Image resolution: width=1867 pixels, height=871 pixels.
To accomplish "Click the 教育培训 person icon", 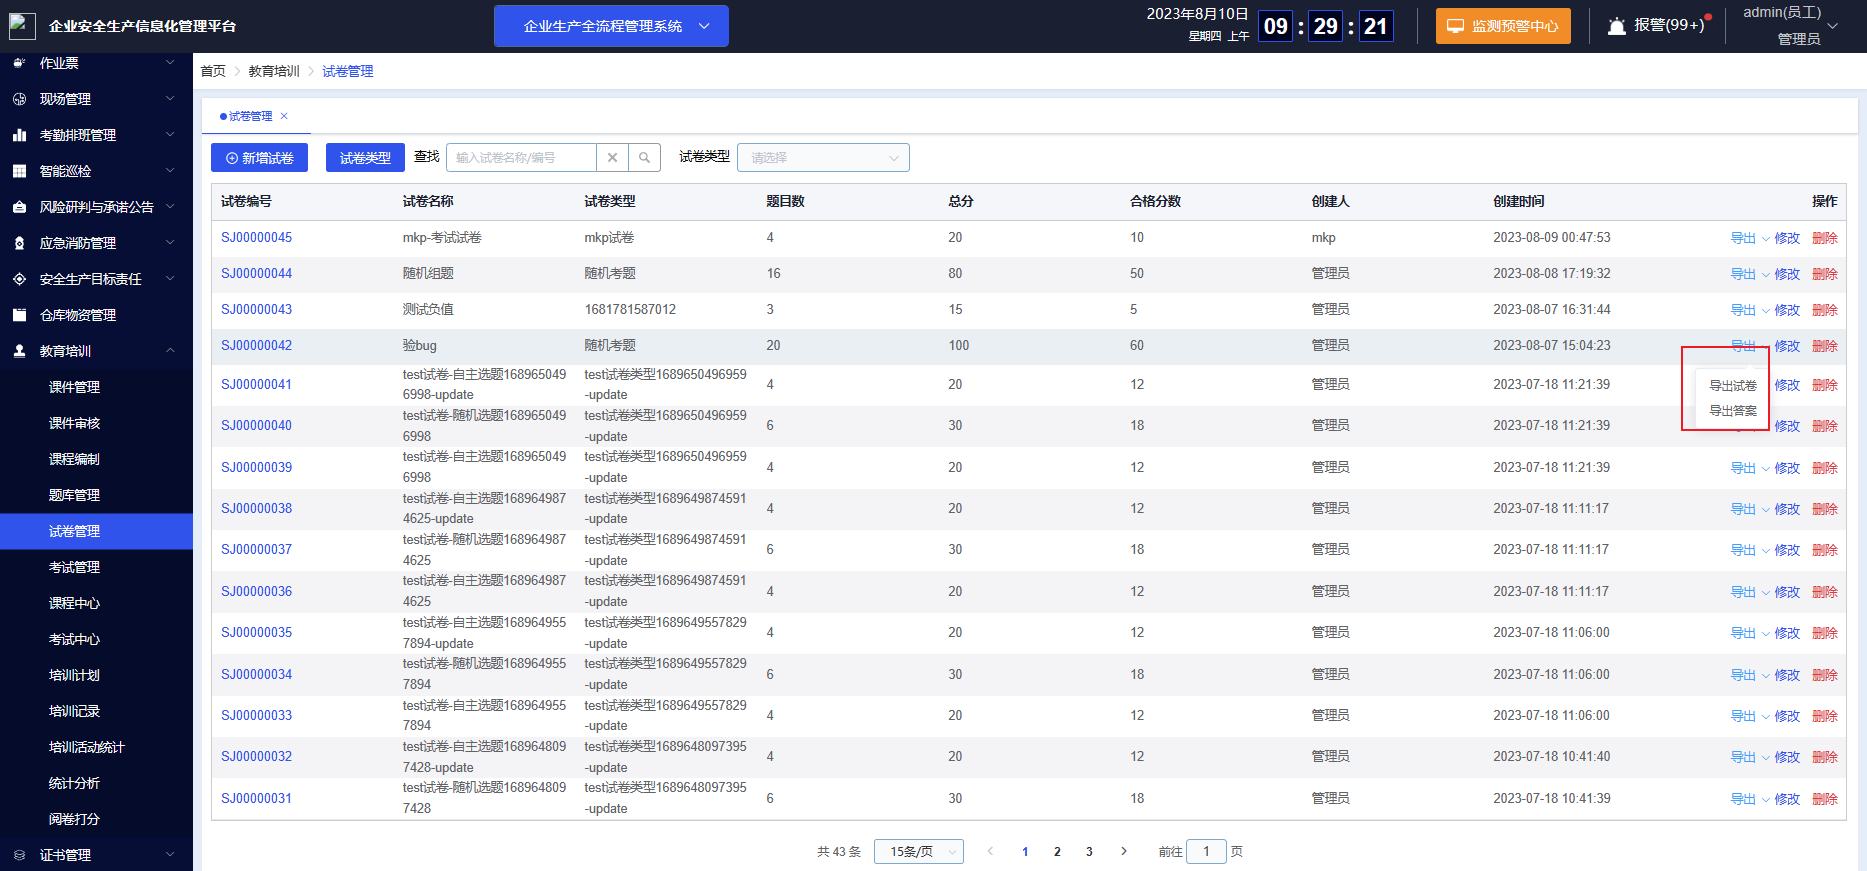I will (19, 351).
